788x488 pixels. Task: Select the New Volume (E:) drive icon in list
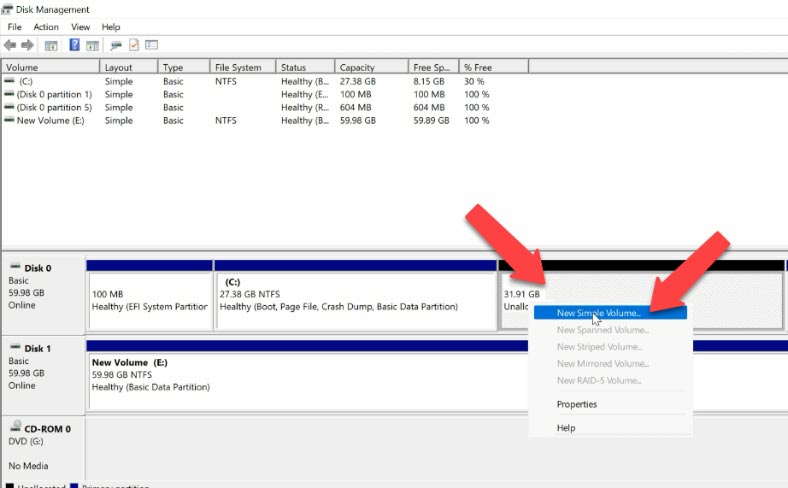click(x=9, y=120)
